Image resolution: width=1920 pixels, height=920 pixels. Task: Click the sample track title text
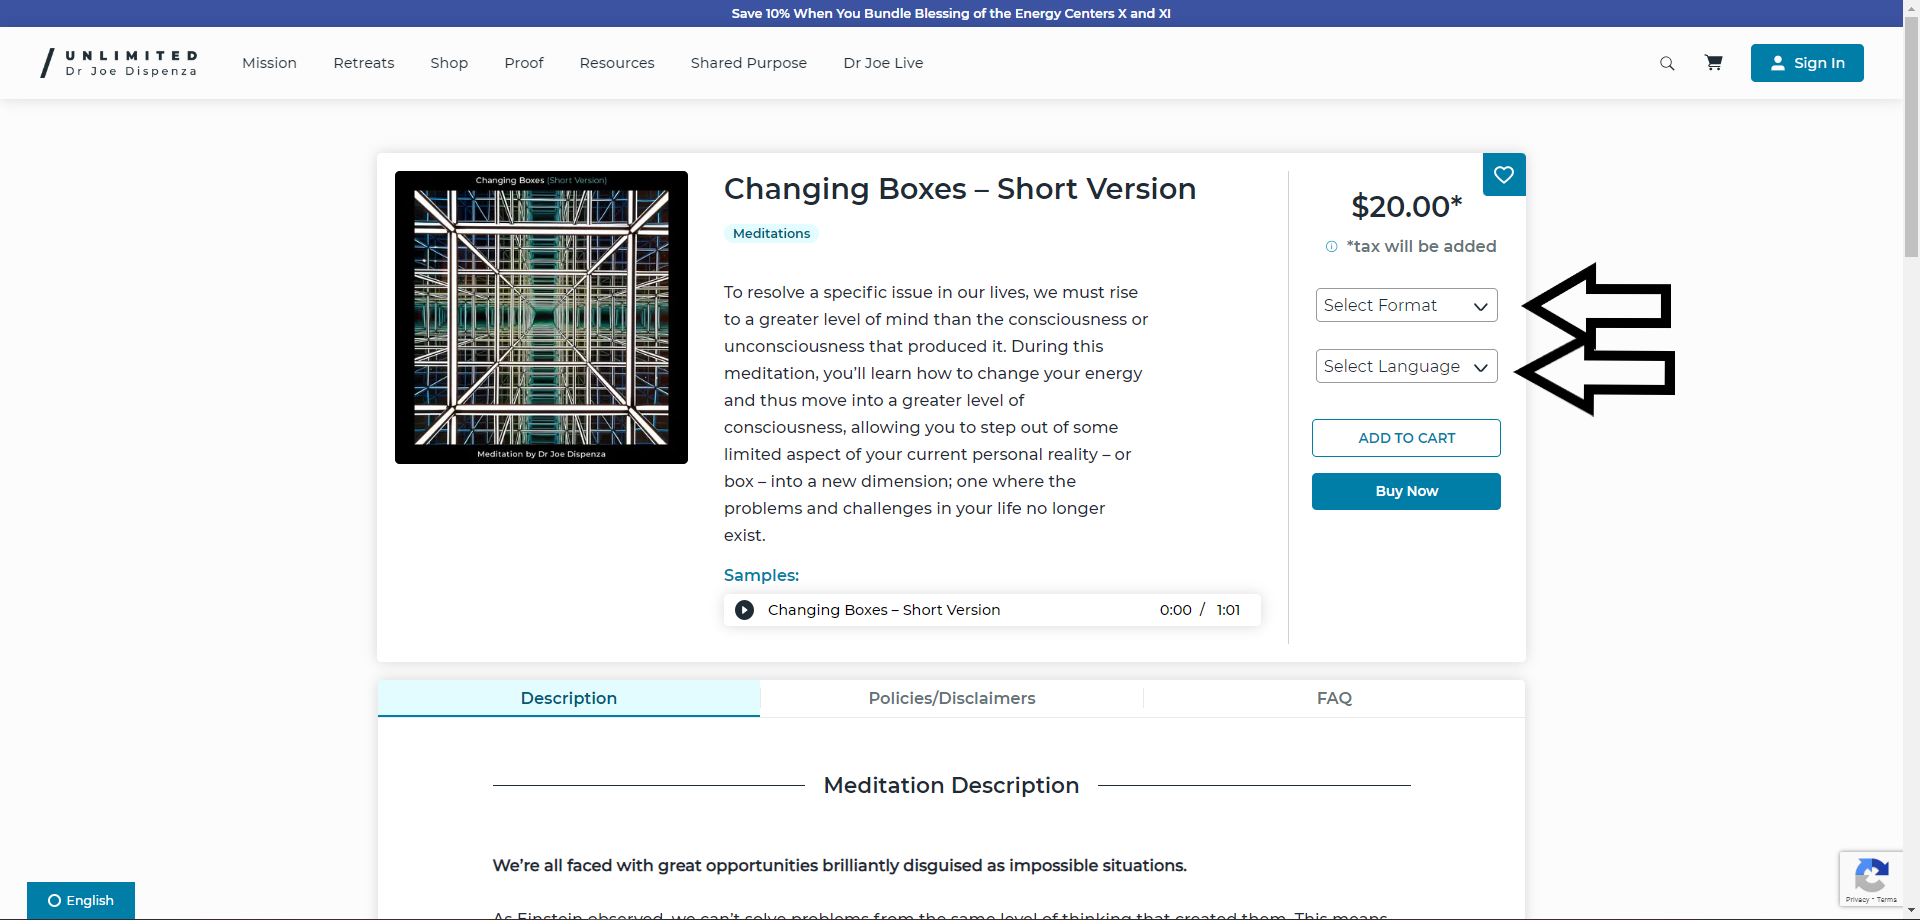click(x=884, y=610)
